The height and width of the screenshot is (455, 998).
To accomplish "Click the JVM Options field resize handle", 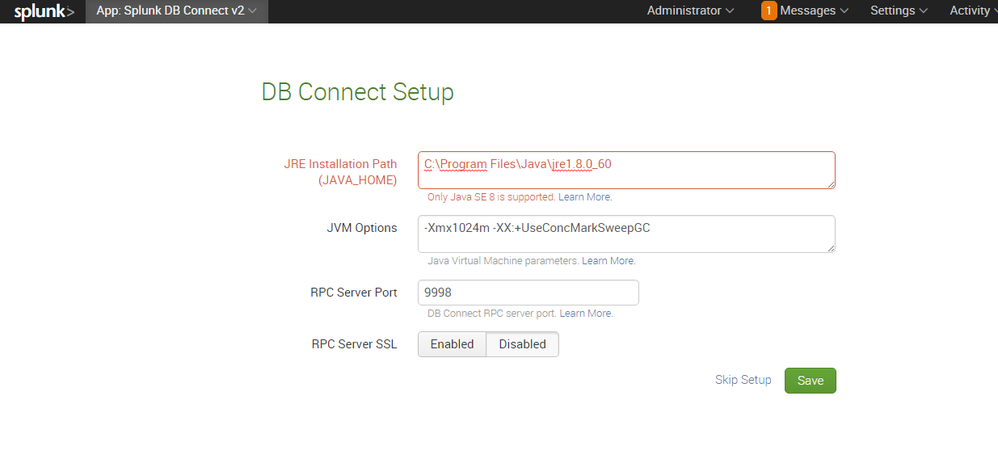I will (830, 248).
